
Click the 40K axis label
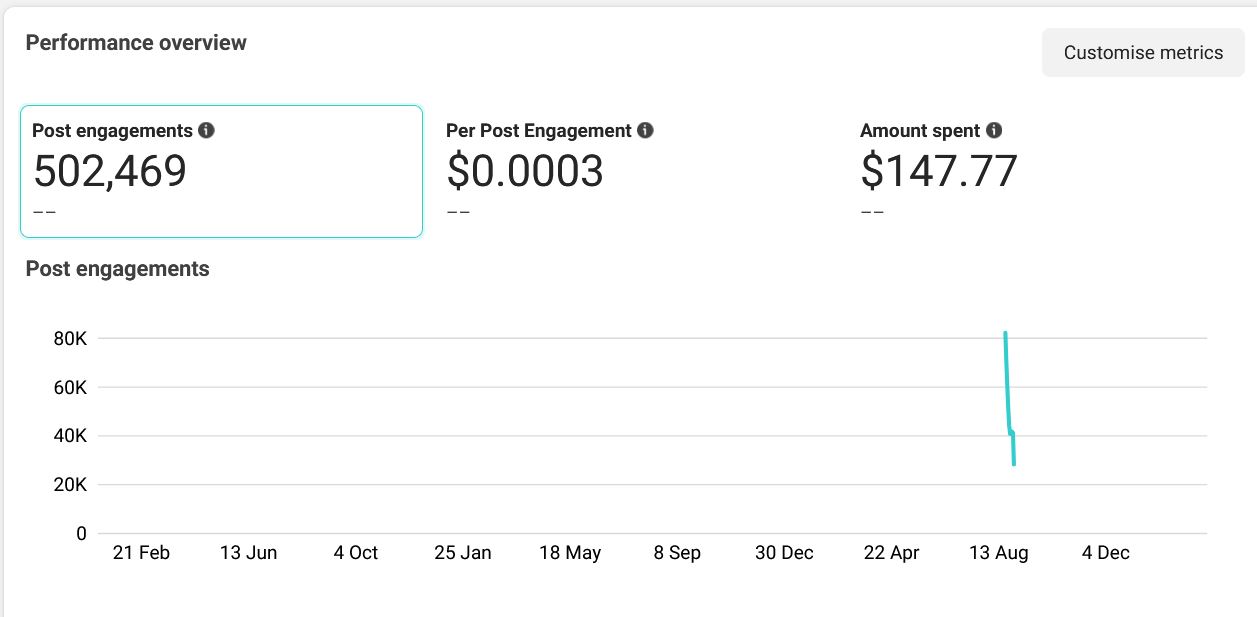point(70,436)
